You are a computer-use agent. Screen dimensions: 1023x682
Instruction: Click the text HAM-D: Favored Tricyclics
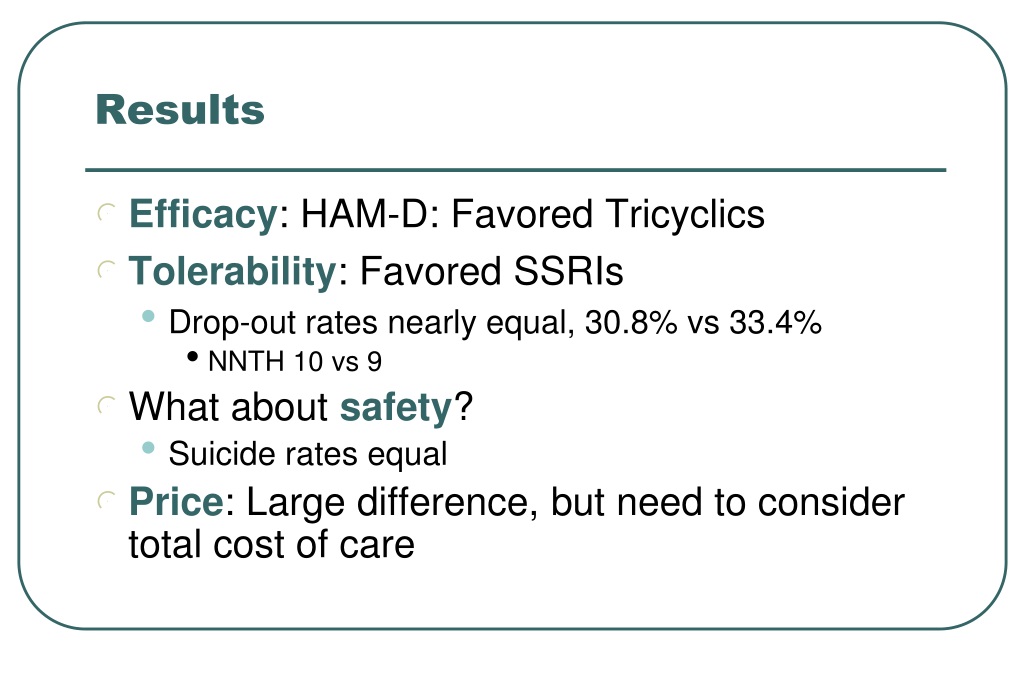tap(532, 214)
